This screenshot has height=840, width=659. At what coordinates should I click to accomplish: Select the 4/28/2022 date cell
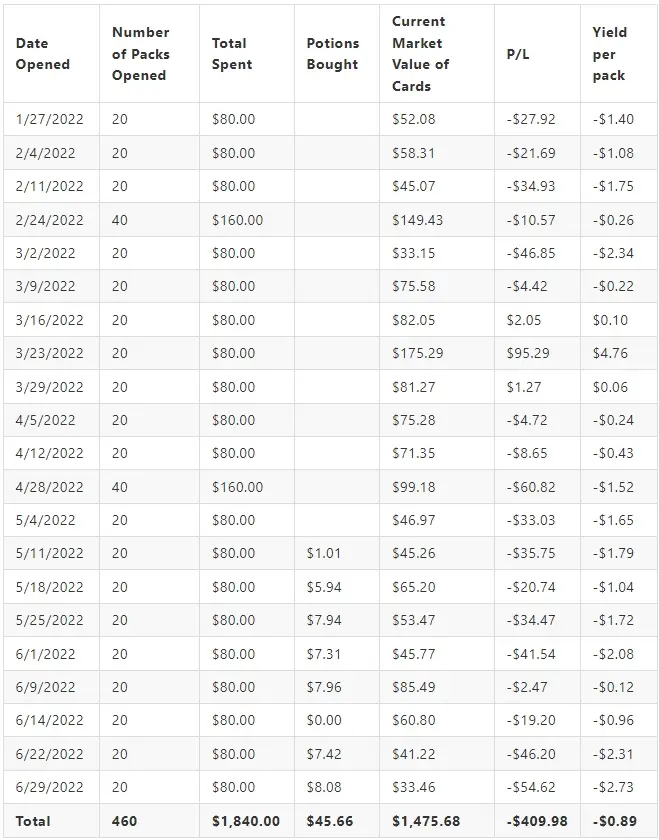tap(49, 487)
